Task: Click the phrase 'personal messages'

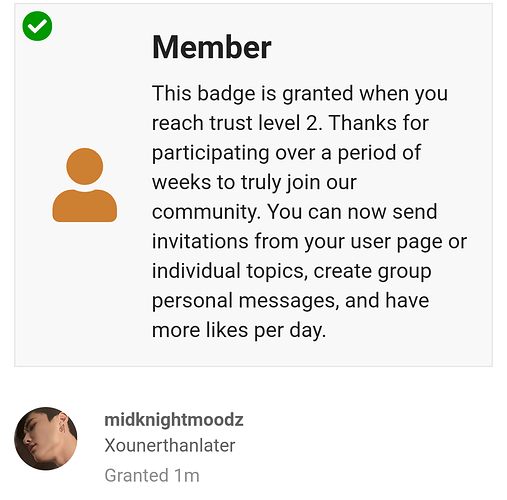Action: (245, 301)
